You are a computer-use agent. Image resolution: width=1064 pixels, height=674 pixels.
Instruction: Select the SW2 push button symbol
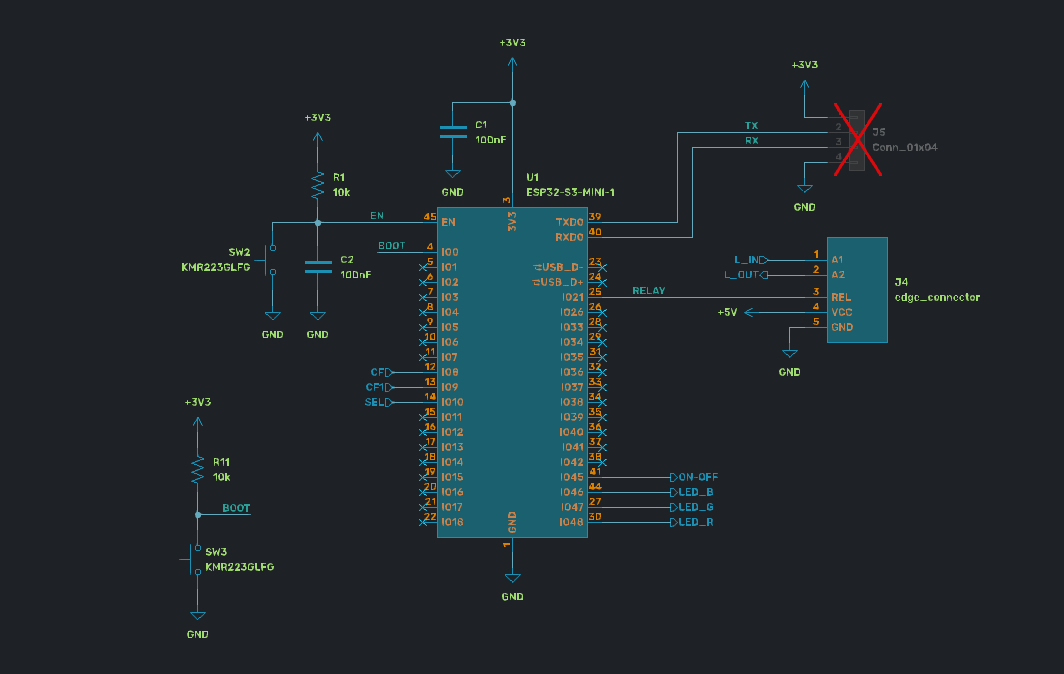(270, 259)
